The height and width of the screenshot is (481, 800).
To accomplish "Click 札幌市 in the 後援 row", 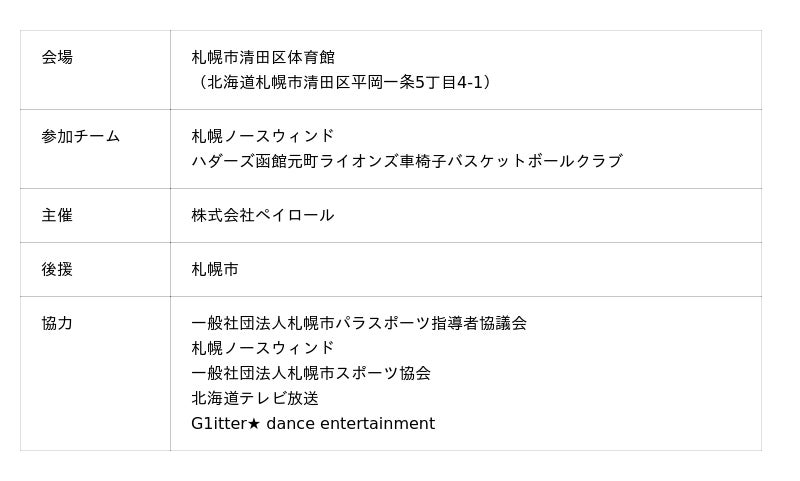I will tap(215, 270).
